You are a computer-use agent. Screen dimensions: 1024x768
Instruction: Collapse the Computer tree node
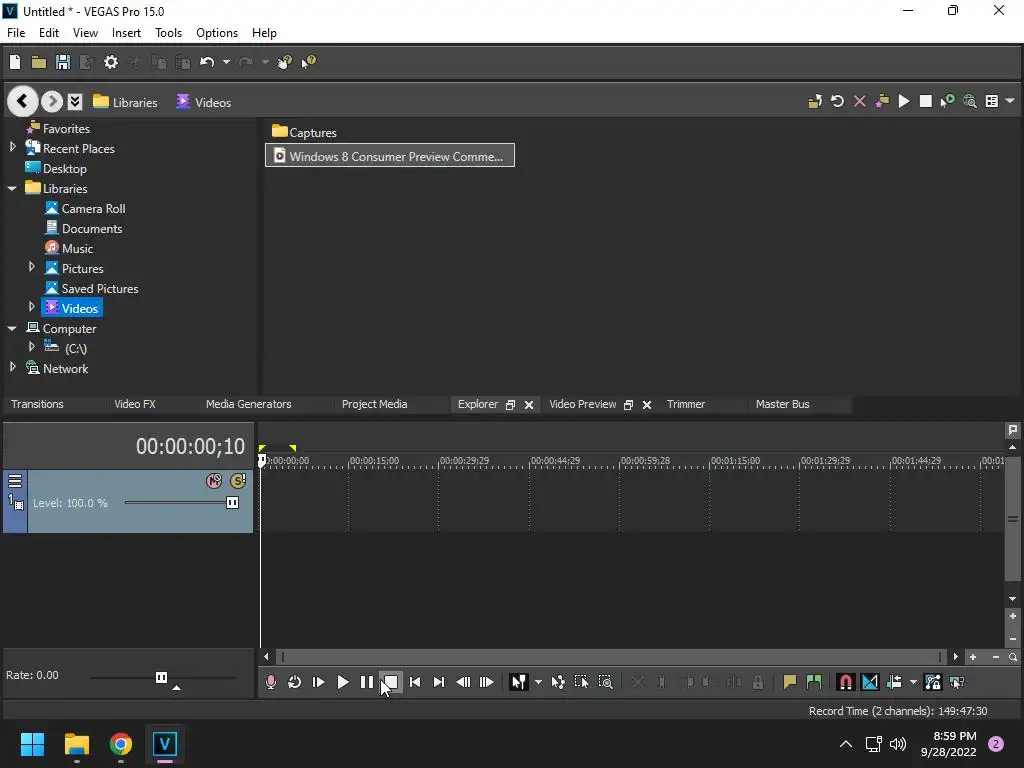pos(12,328)
